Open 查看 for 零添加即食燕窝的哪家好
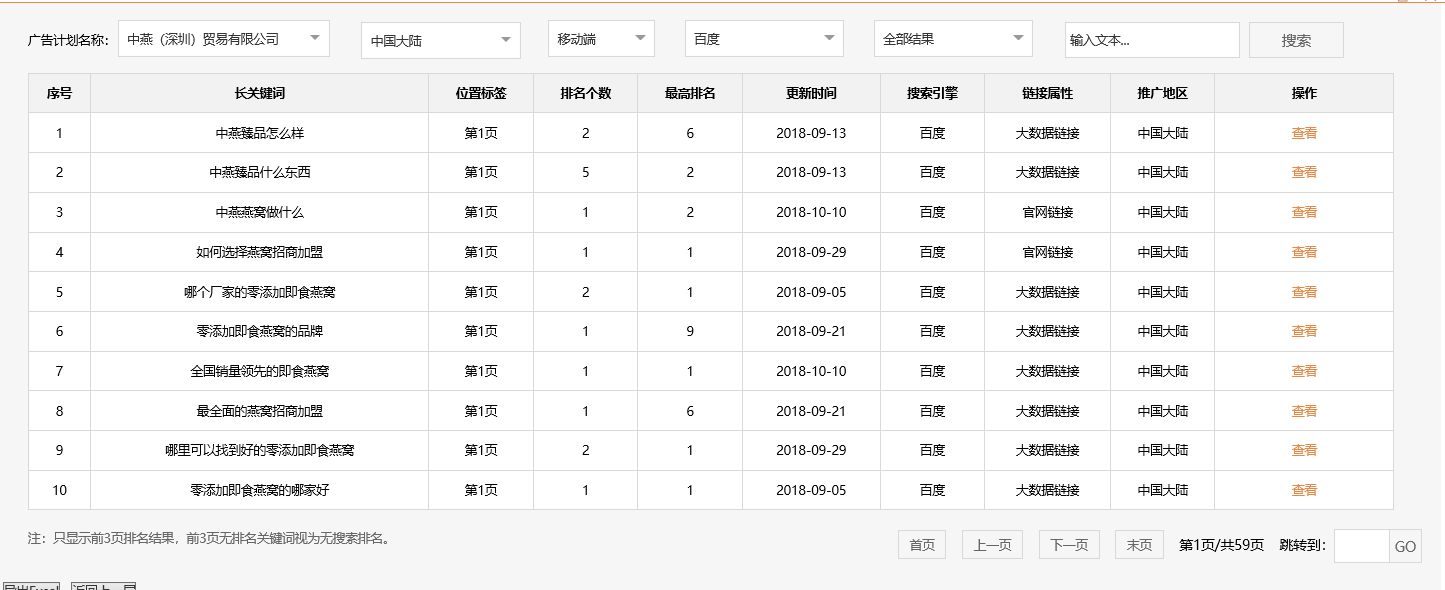 (x=1304, y=490)
